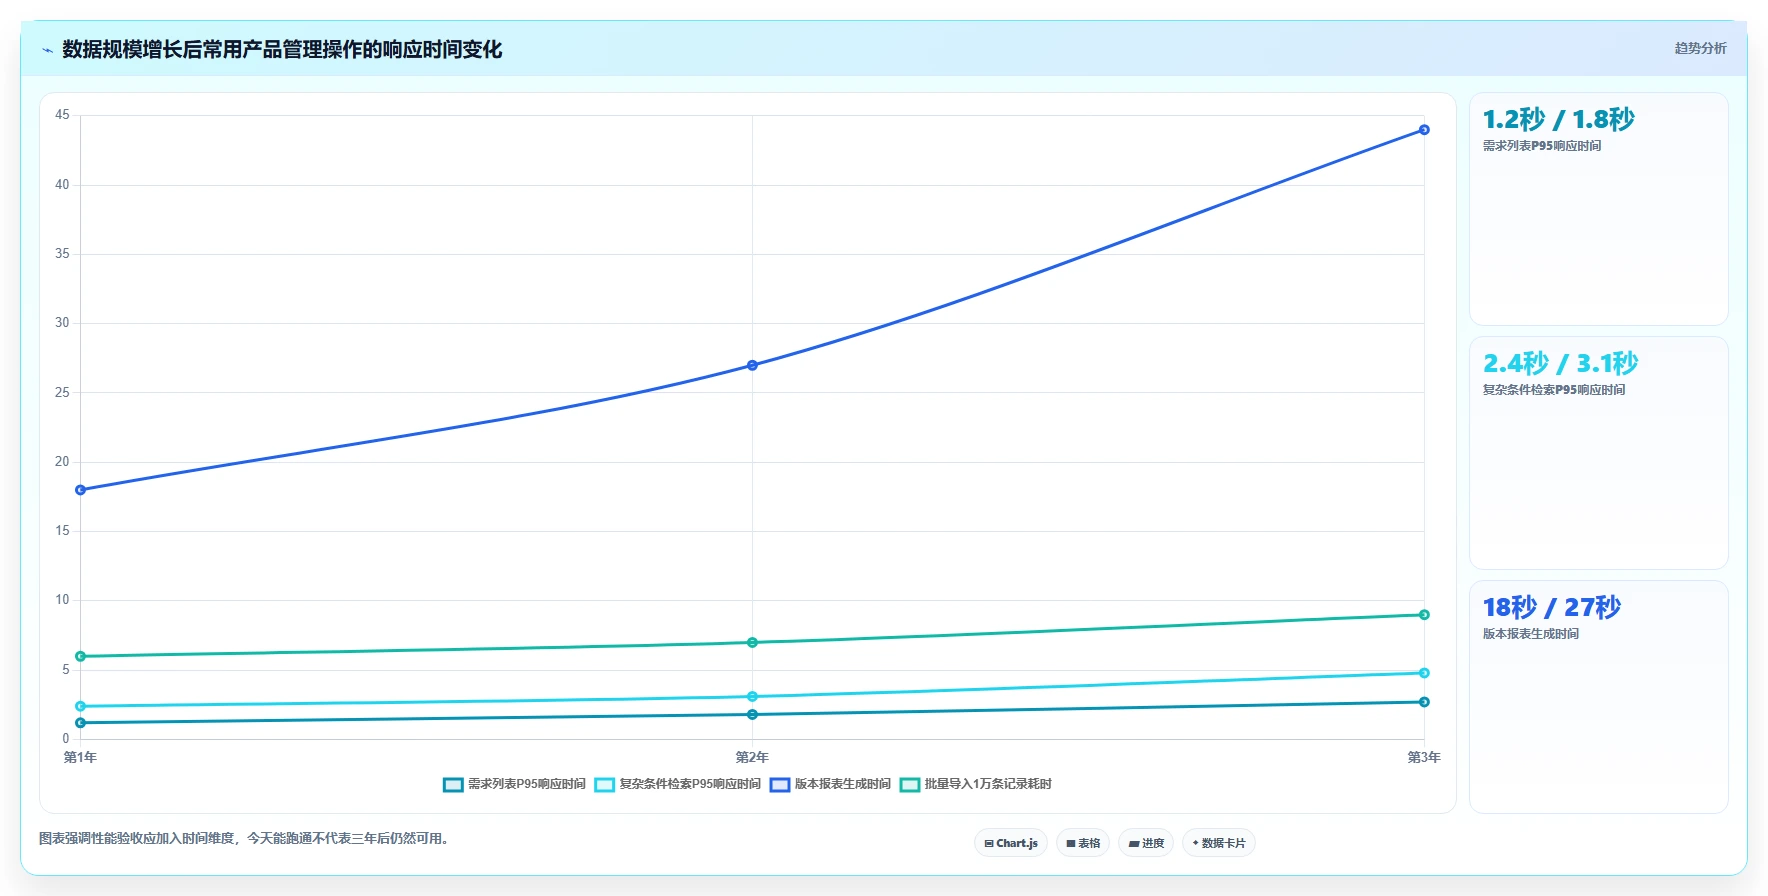Click the trend icon beside the title
The image size is (1768, 896).
point(47,50)
